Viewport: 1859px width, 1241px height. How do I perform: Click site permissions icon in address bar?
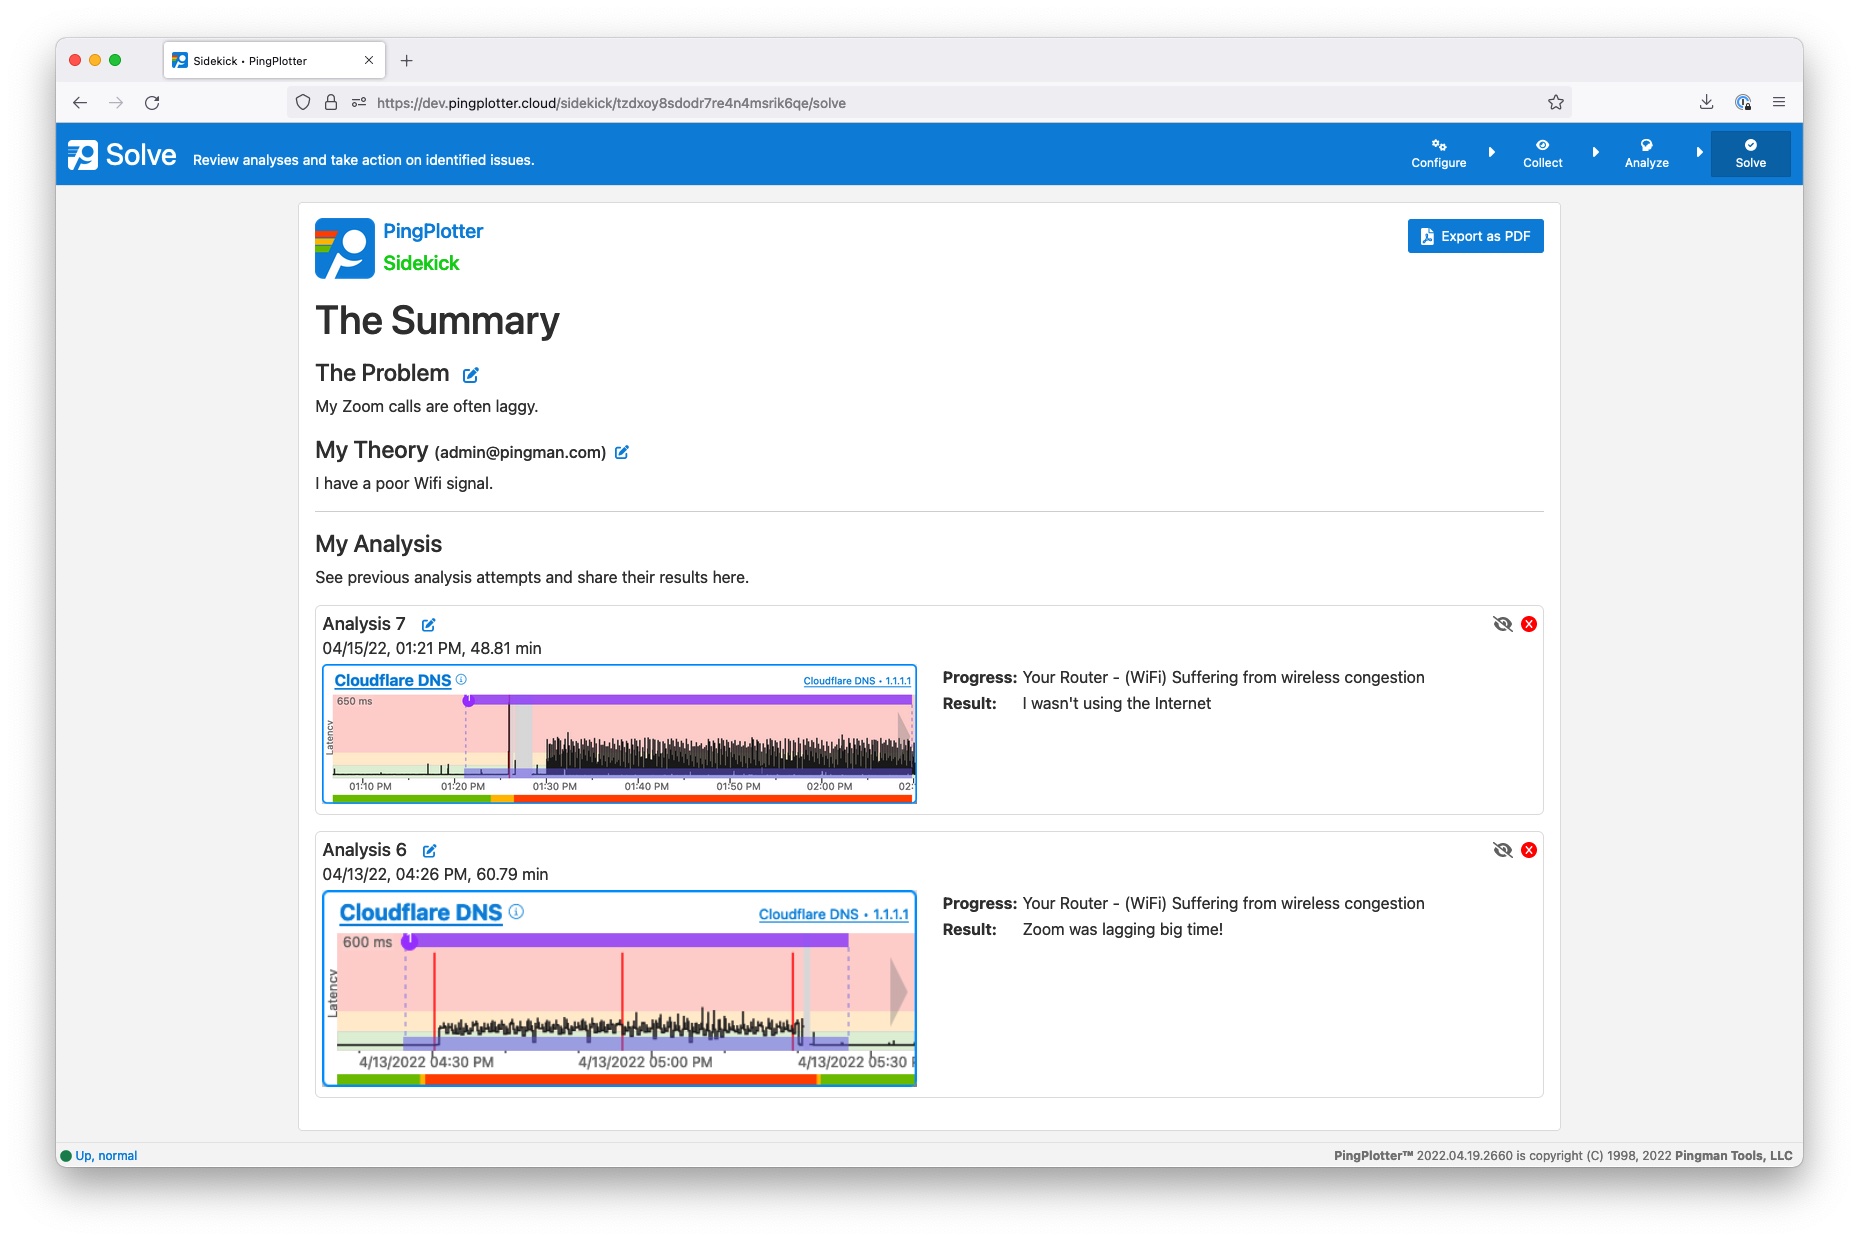[358, 102]
